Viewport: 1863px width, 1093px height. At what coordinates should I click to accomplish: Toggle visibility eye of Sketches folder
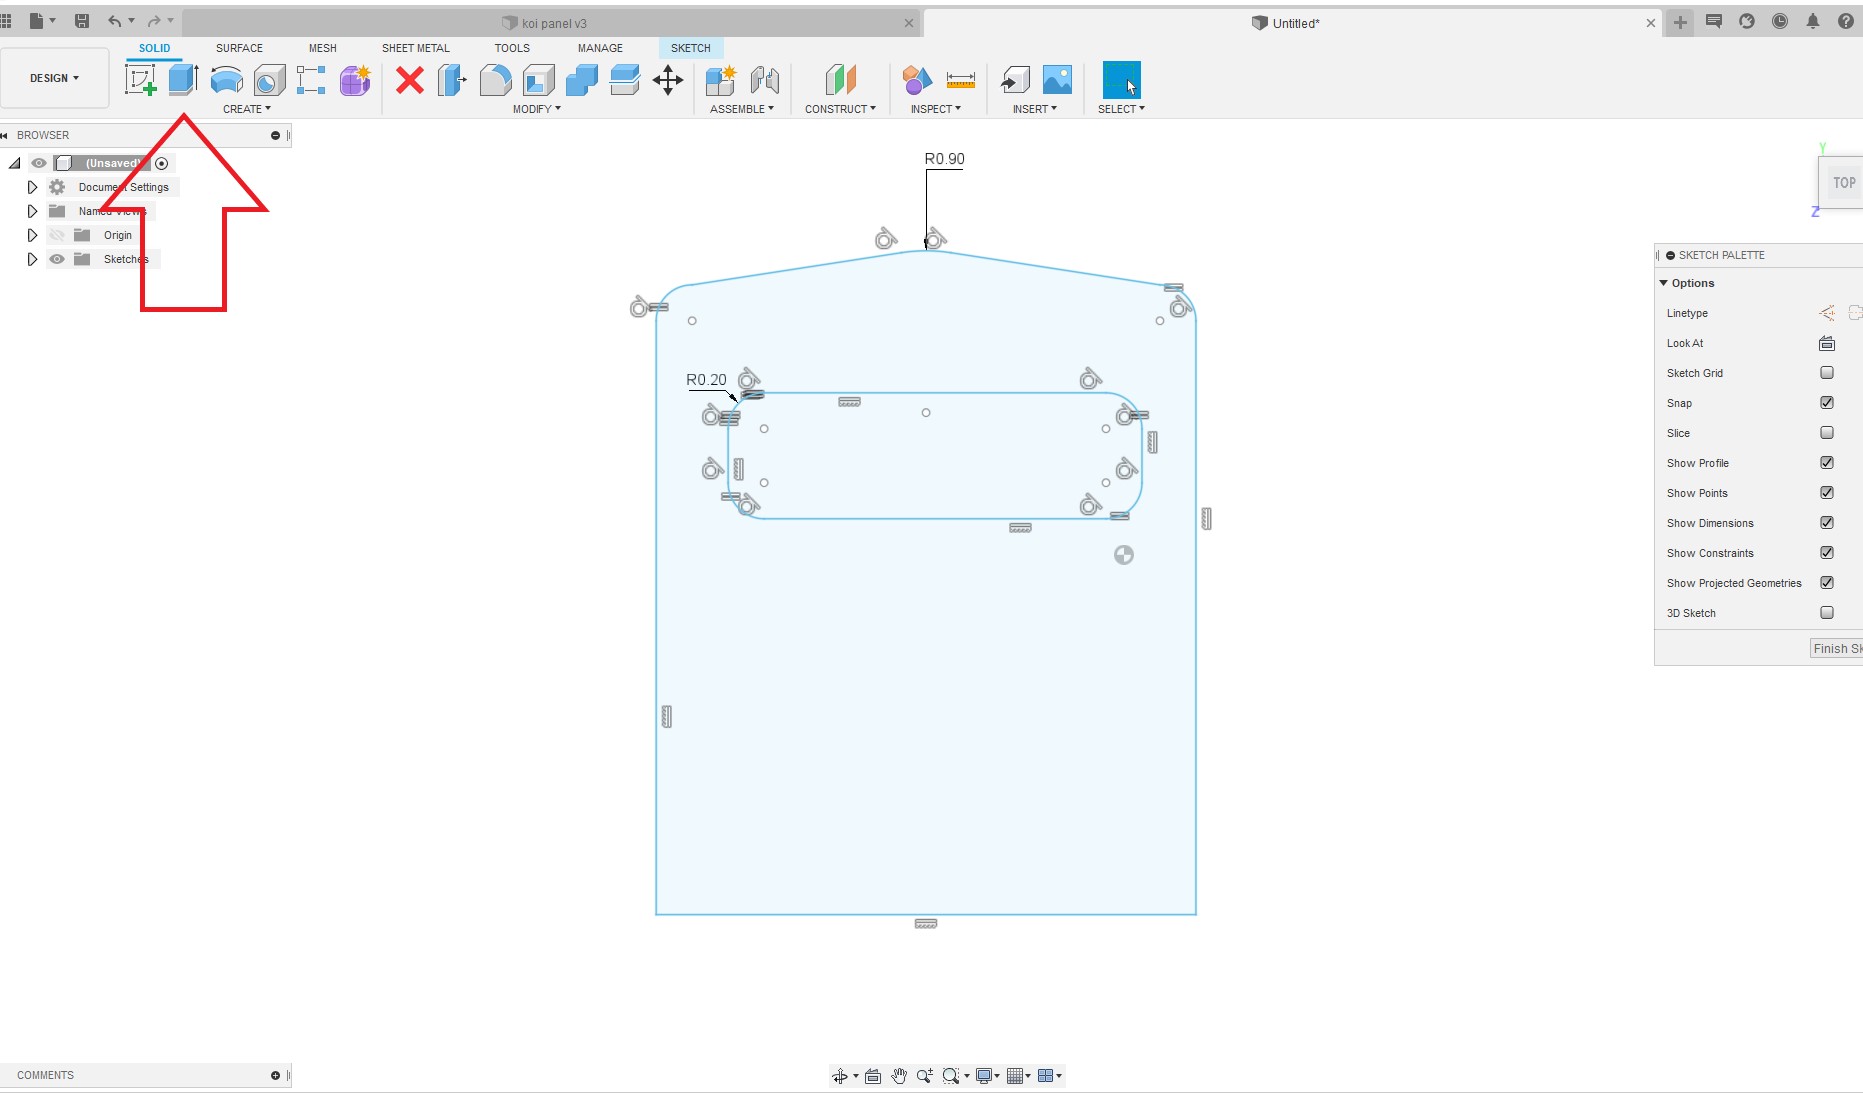click(x=57, y=259)
